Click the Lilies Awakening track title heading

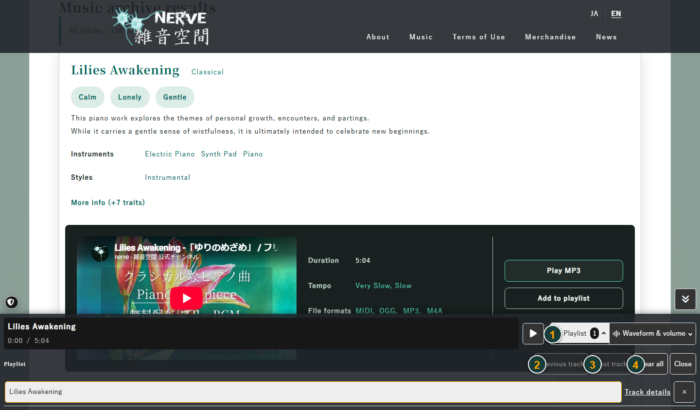point(125,70)
